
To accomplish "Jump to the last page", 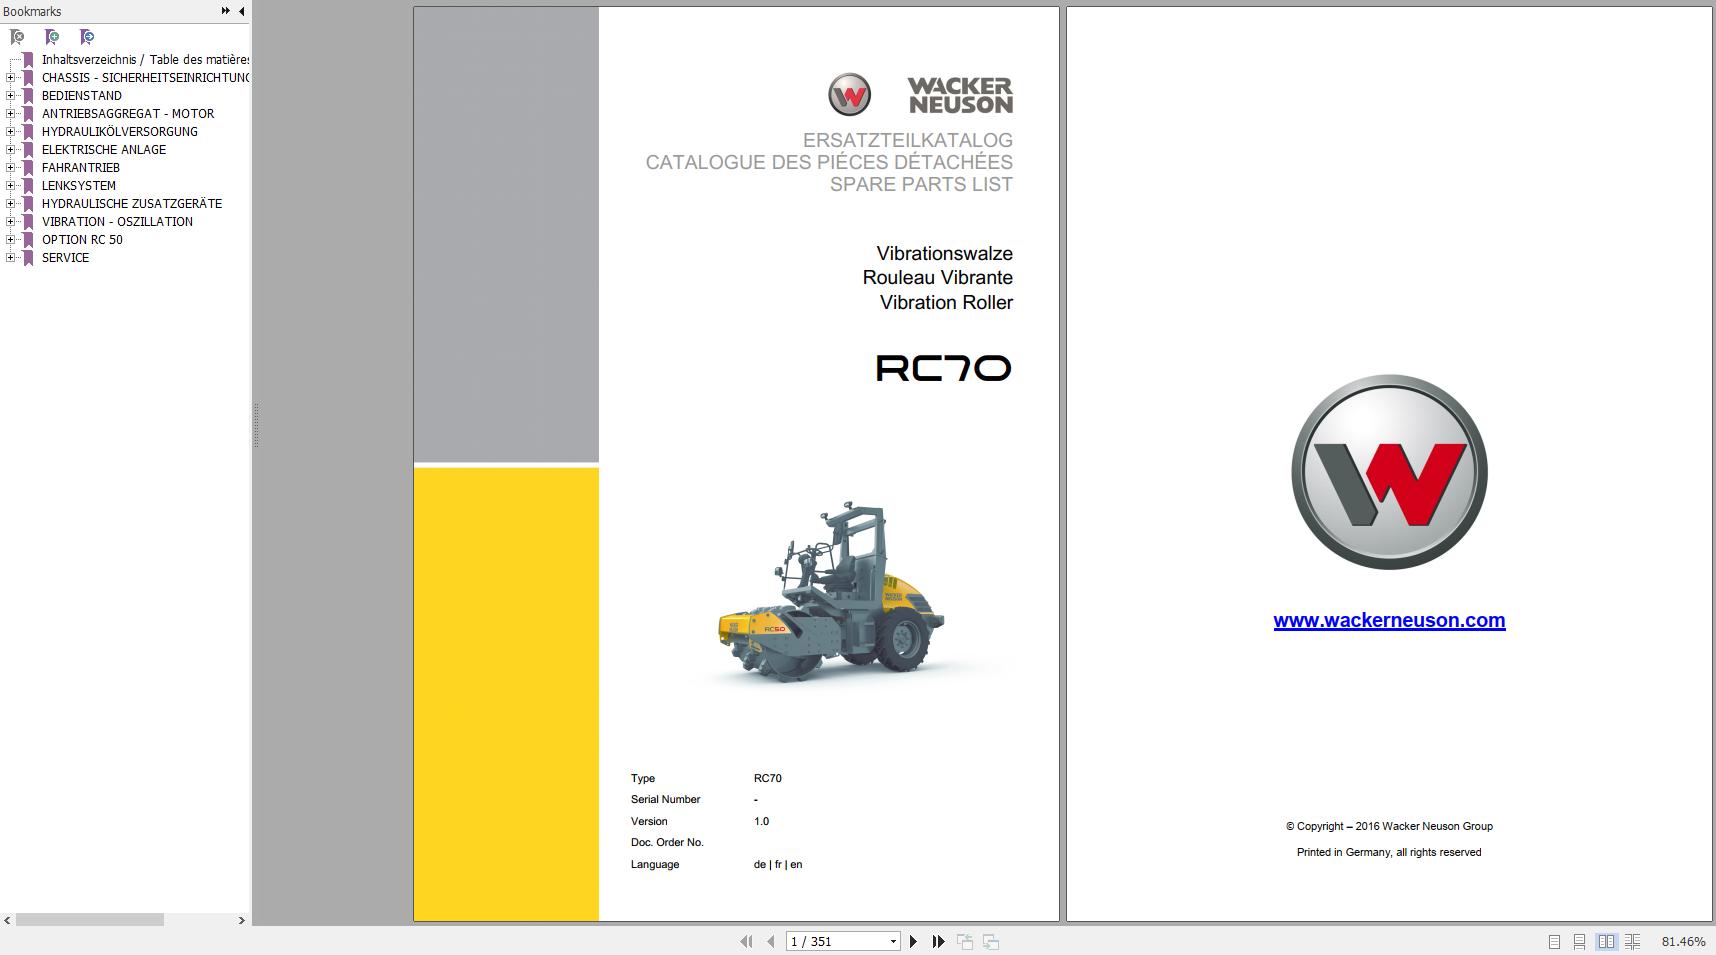I will (938, 941).
